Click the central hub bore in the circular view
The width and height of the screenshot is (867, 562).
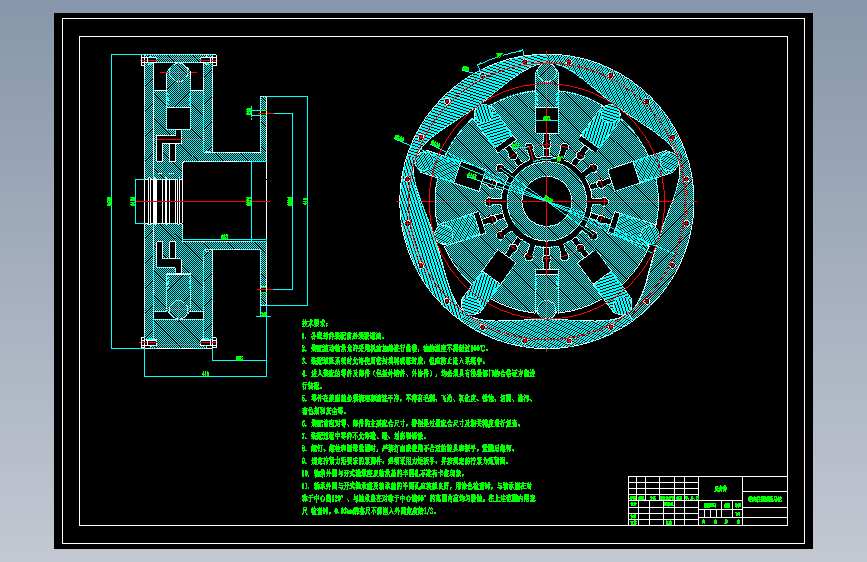tap(547, 201)
